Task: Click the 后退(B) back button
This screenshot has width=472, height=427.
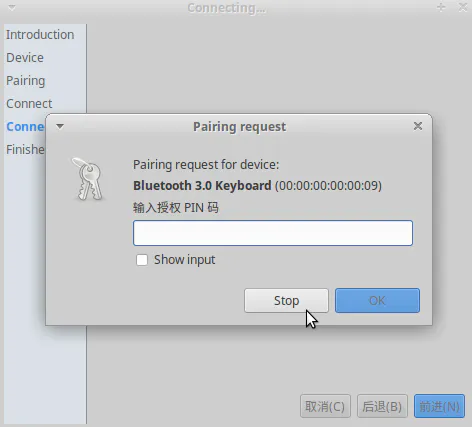Action: (x=382, y=406)
